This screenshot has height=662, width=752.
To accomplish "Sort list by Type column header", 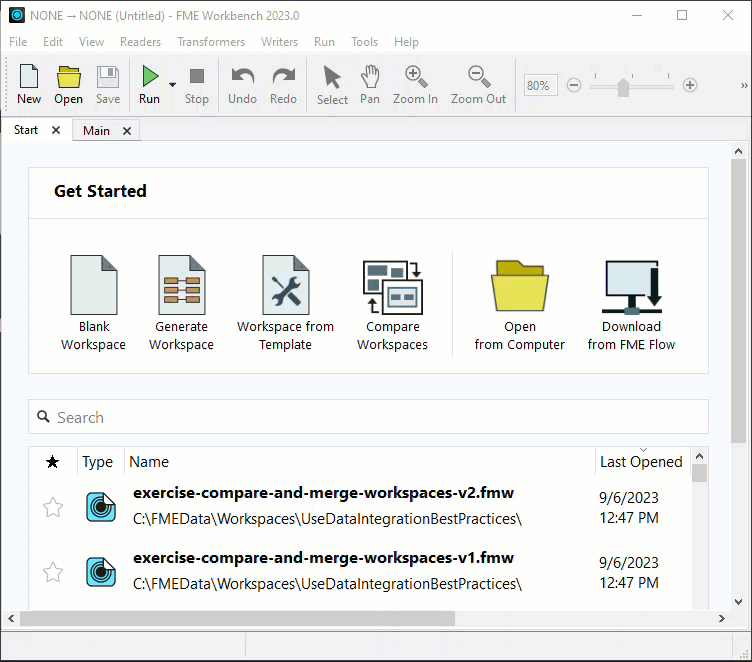I will [98, 461].
